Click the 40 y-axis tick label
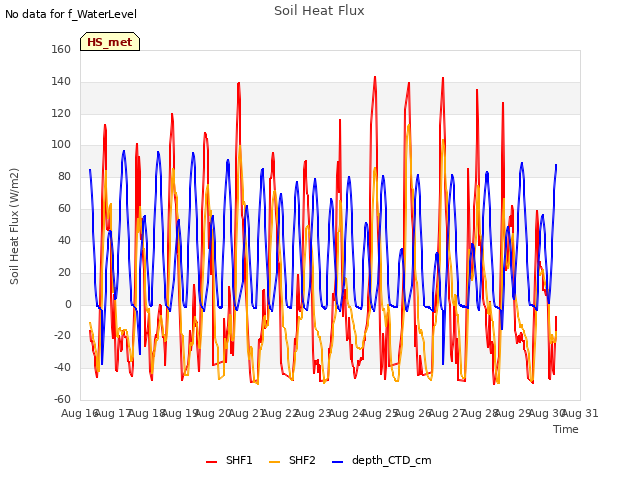This screenshot has height=480, width=640. [64, 240]
